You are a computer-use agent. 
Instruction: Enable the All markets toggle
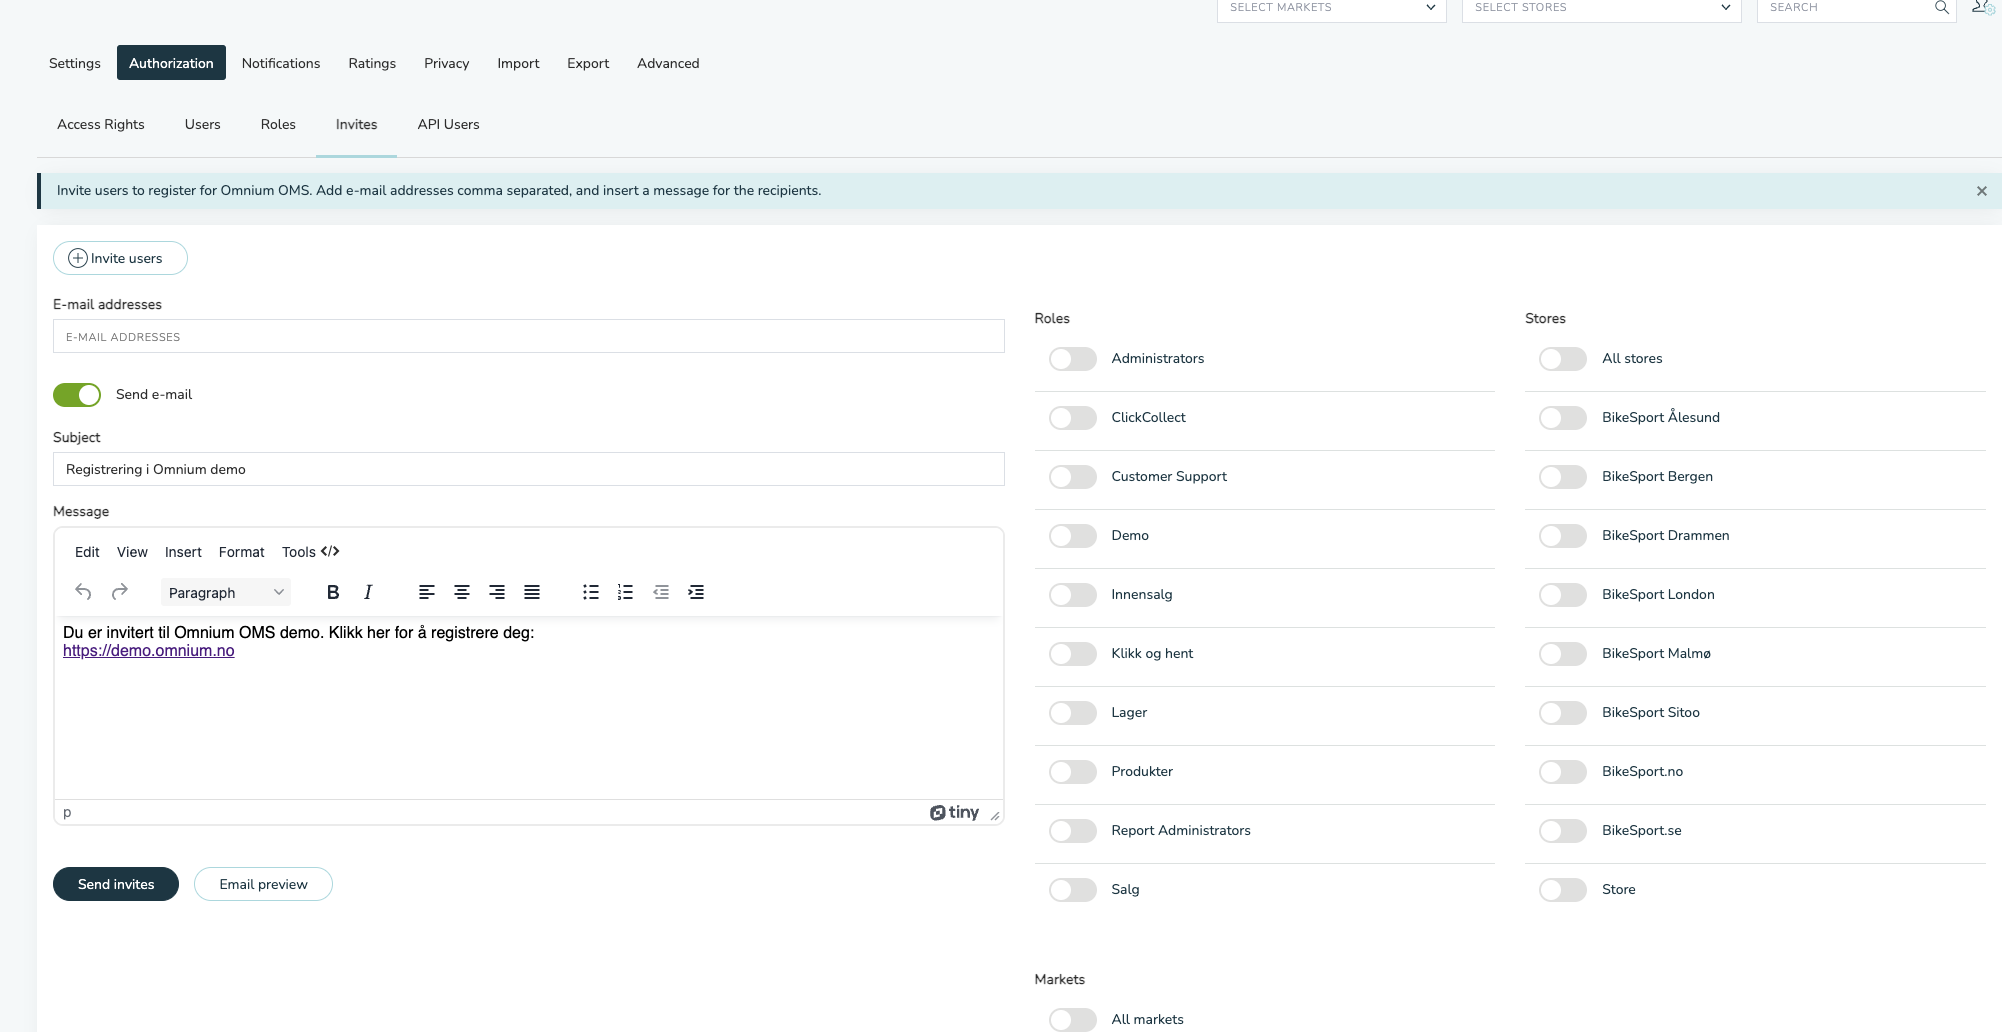pyautogui.click(x=1072, y=1019)
